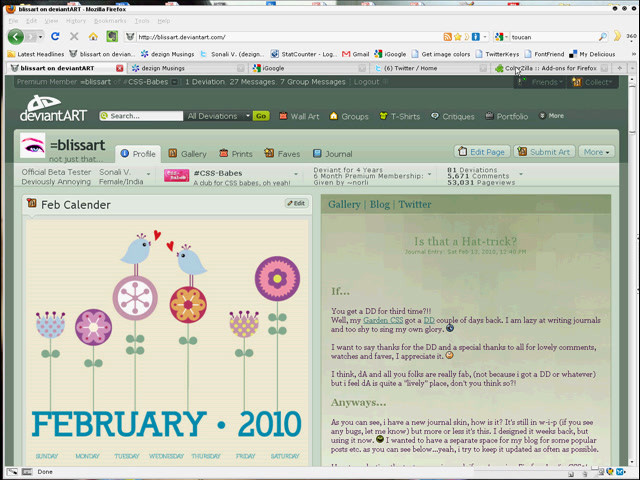640x480 pixels.
Task: Expand the Deviations Comments Pageviews stats arrow
Action: [x=521, y=174]
